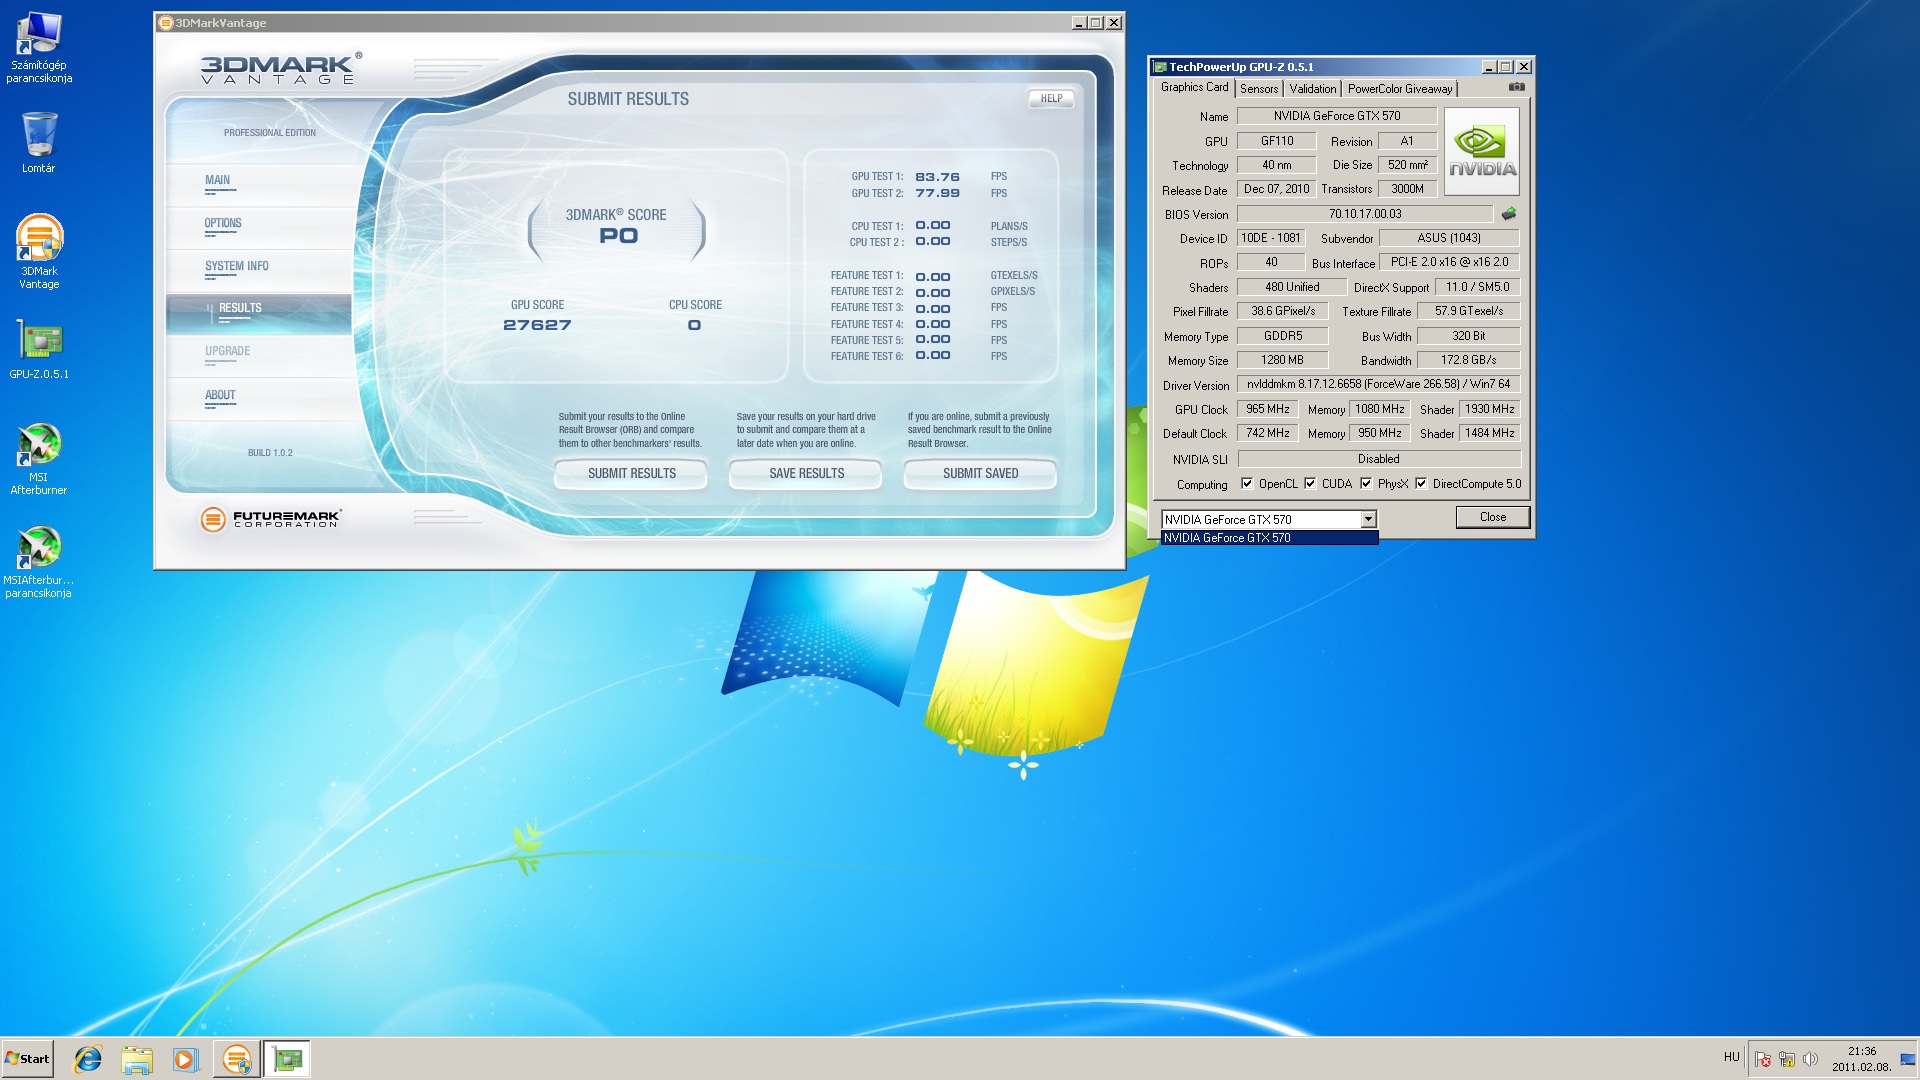Click the GPU-Z title bar icon
The image size is (1920, 1080).
(1160, 67)
